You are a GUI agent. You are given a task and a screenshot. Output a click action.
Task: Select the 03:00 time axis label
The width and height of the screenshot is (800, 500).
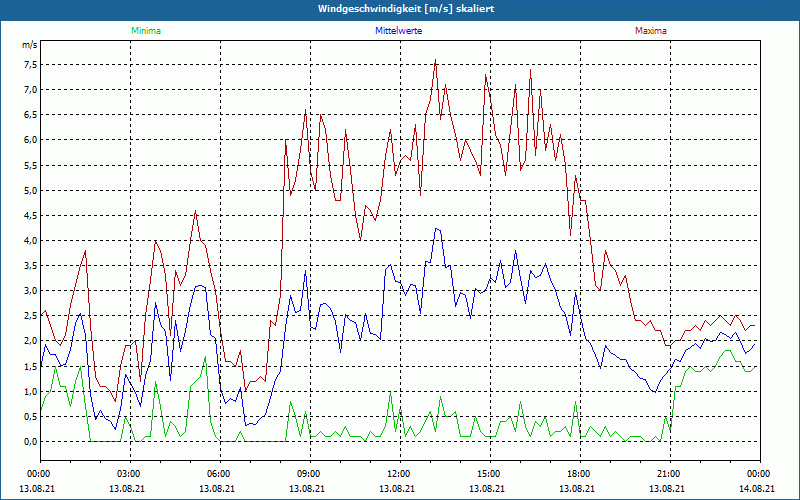click(129, 474)
